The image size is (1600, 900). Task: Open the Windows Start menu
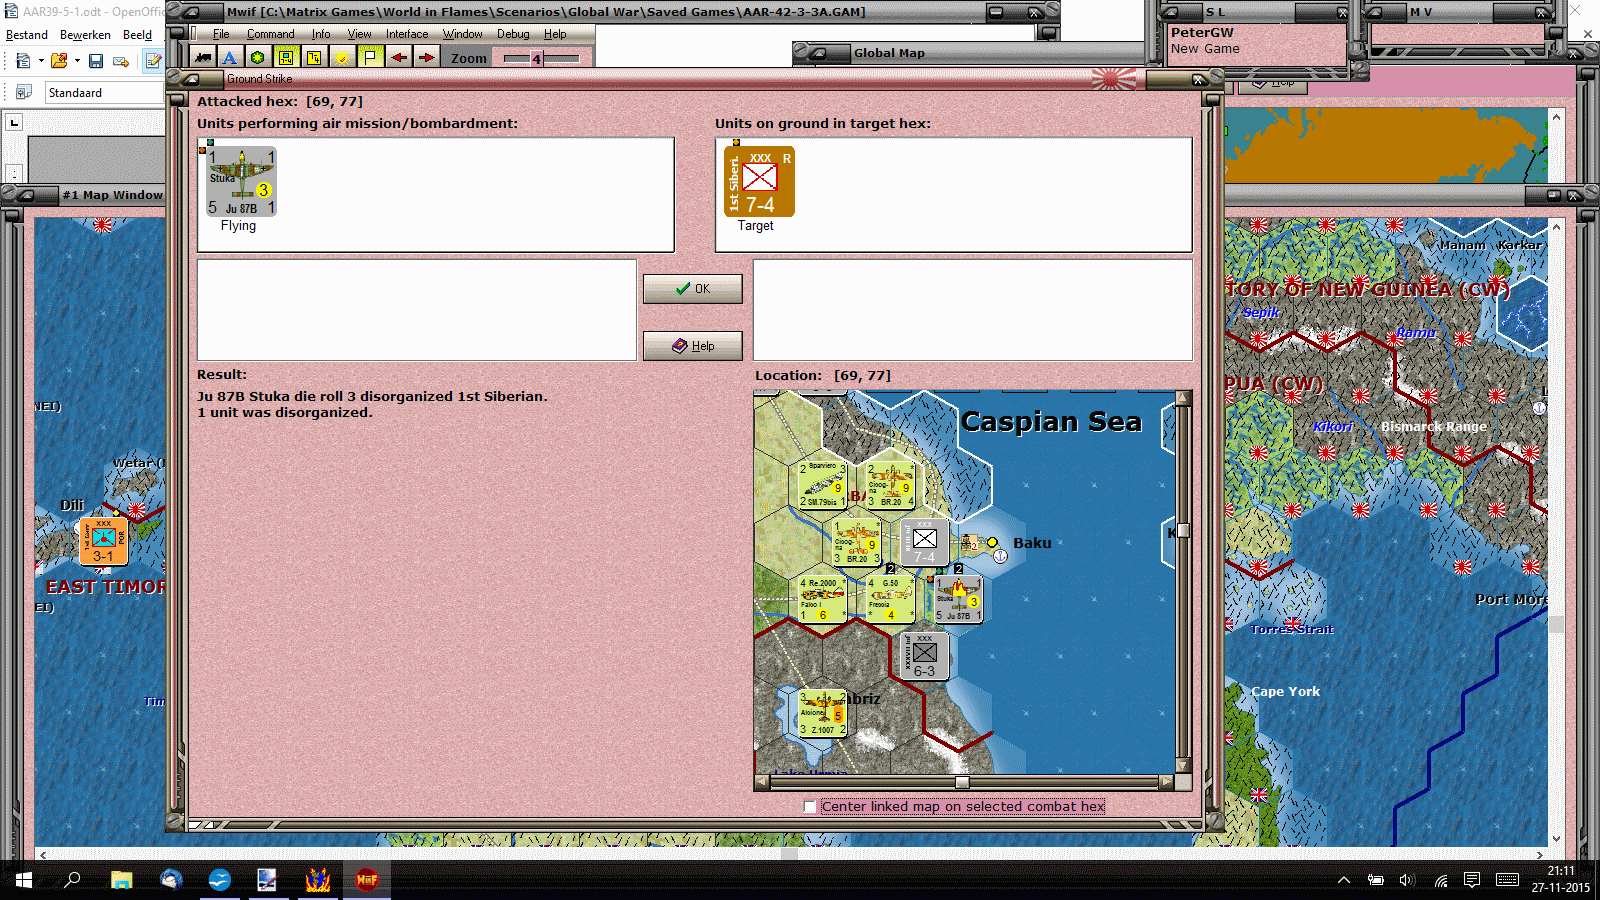[x=24, y=880]
